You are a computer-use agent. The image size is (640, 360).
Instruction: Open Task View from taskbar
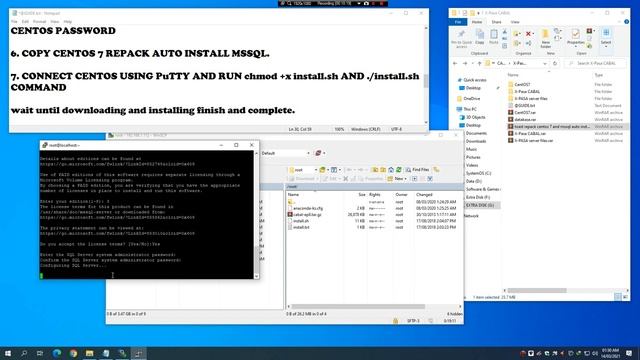coord(40,353)
